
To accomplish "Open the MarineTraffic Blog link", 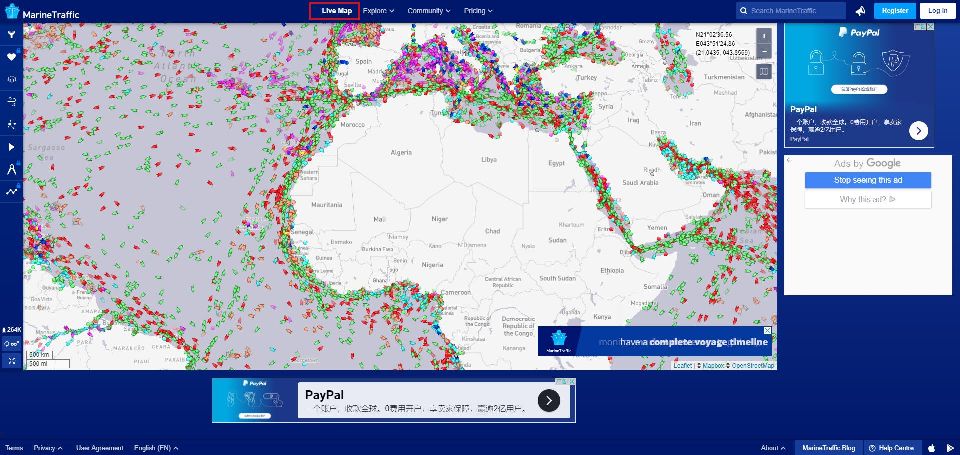I will [826, 447].
